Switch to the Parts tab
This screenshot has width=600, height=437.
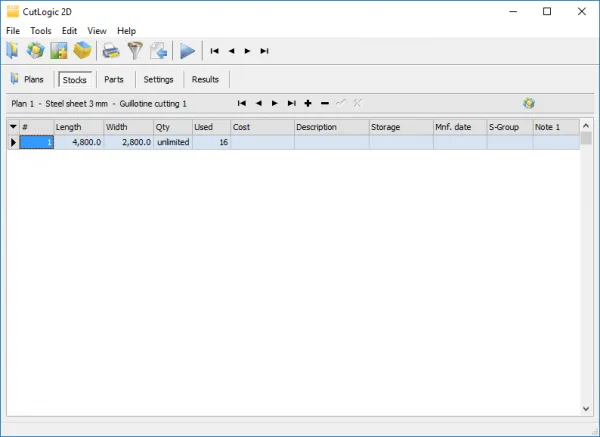point(114,79)
